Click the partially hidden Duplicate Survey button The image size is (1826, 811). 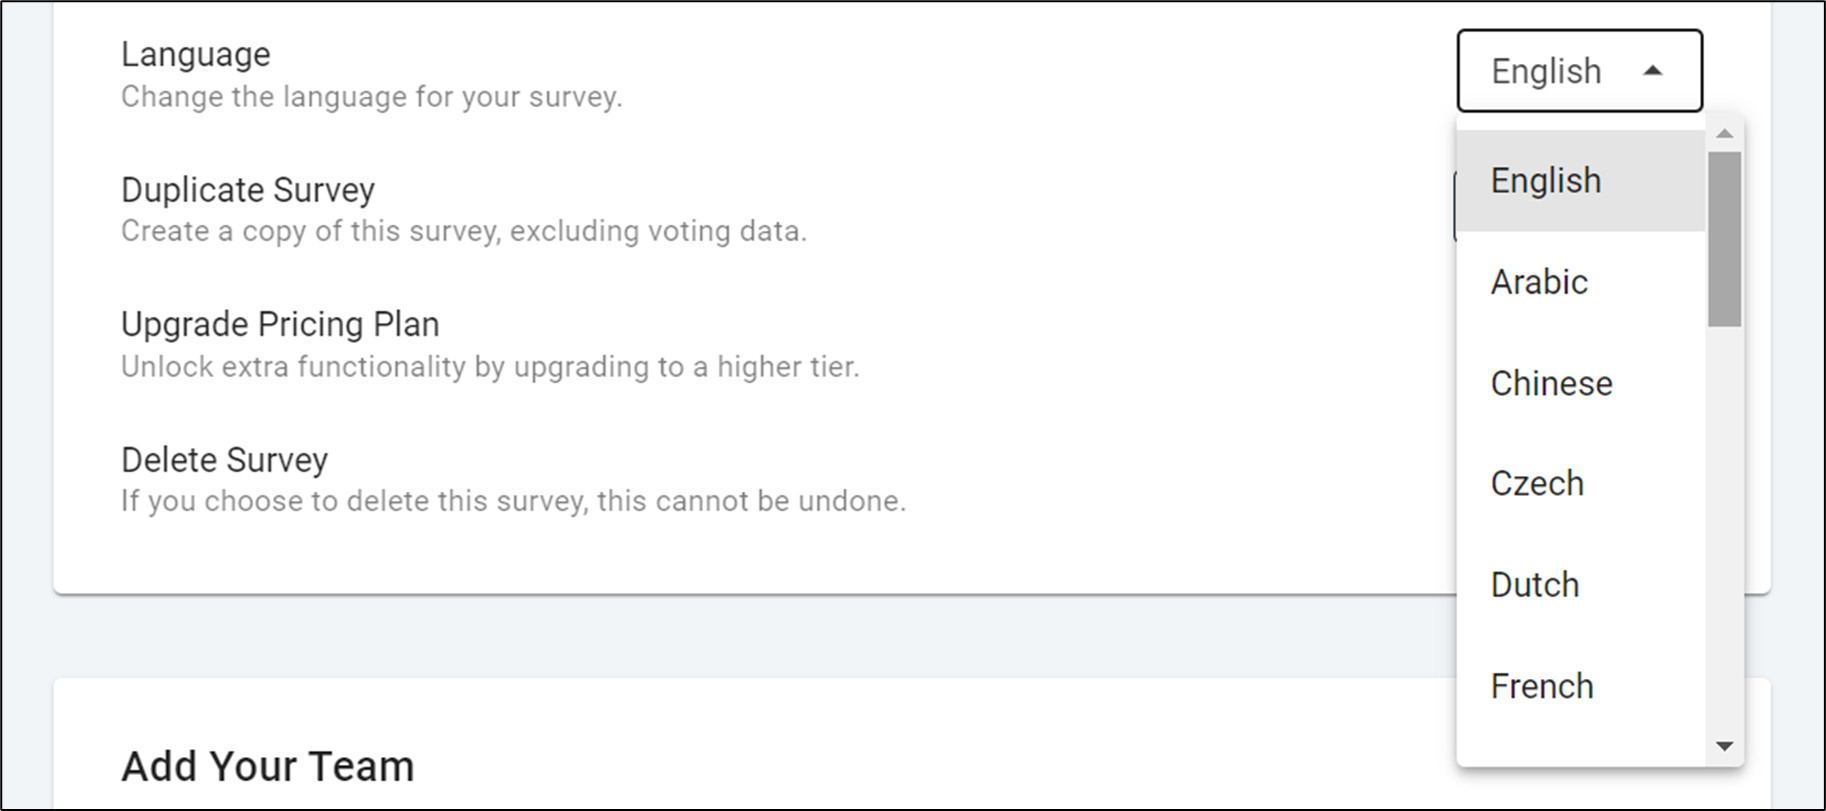coord(1455,206)
